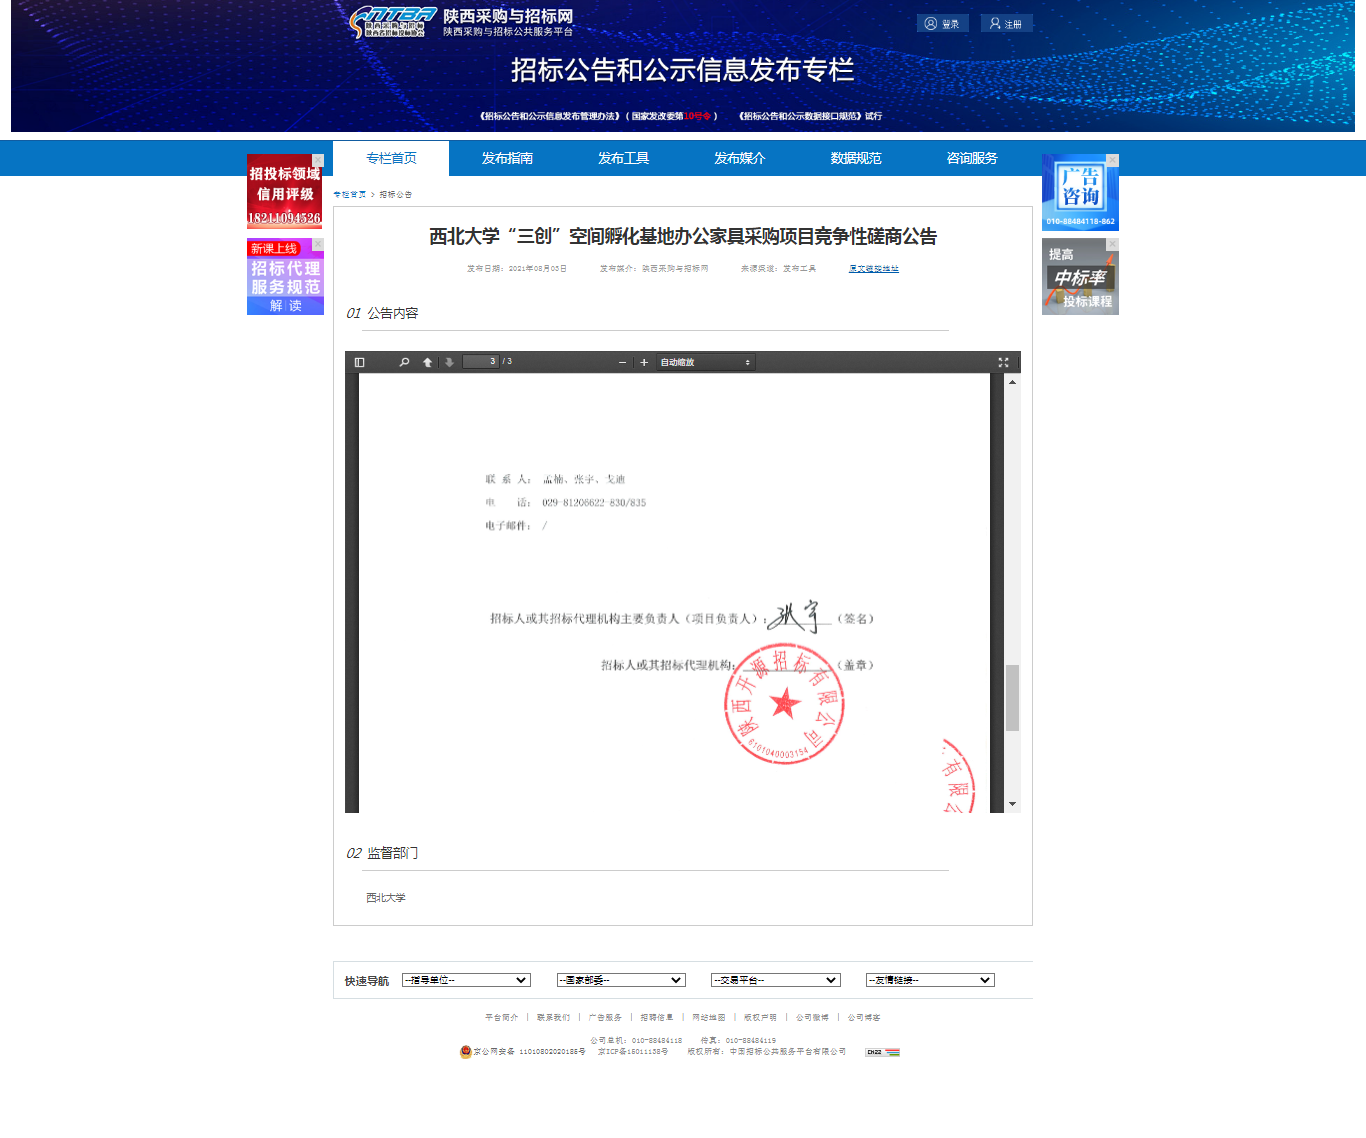
Task: Close the 广告咨询 floating ad
Action: click(x=1112, y=160)
